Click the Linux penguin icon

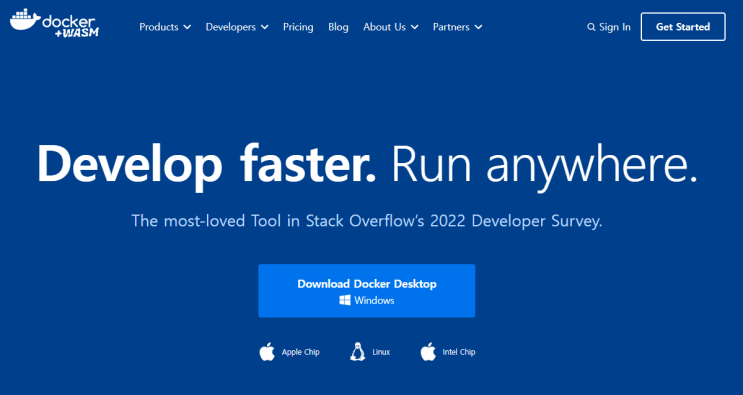[358, 352]
